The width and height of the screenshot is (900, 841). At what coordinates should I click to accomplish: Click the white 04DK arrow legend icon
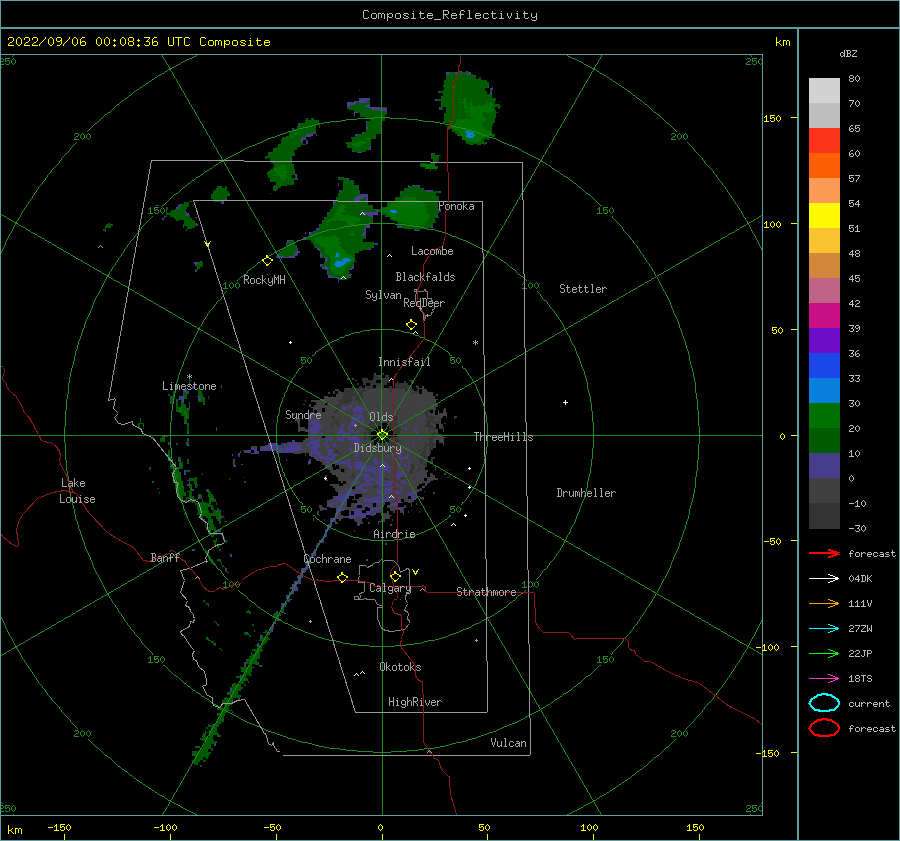click(x=824, y=578)
